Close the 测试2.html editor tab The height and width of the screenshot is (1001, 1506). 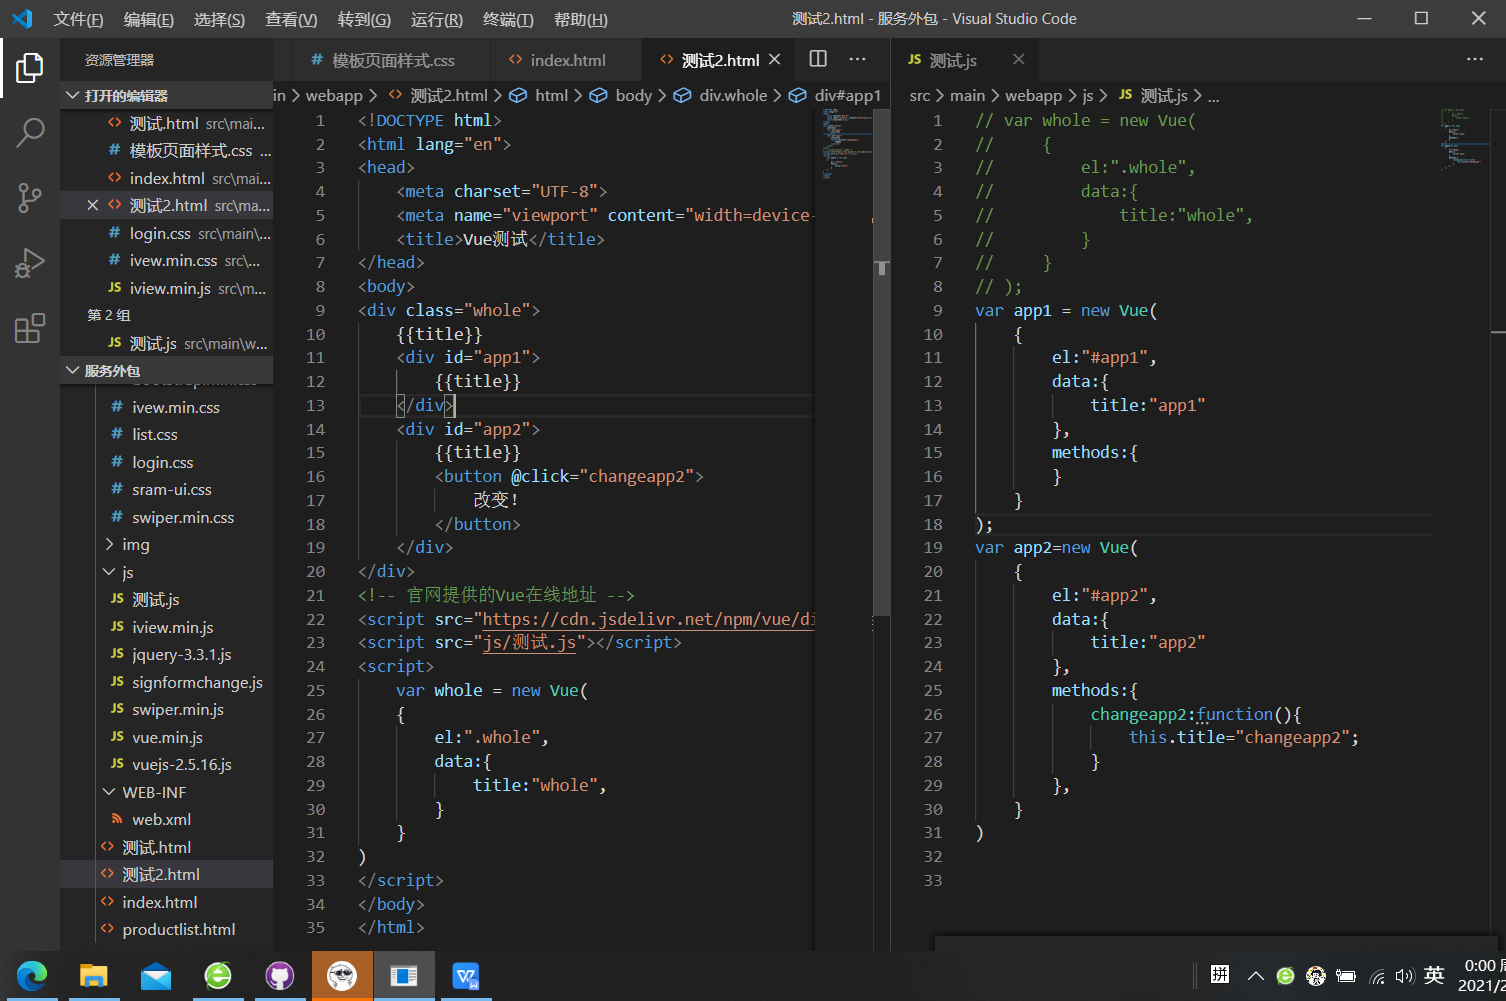[x=774, y=60]
